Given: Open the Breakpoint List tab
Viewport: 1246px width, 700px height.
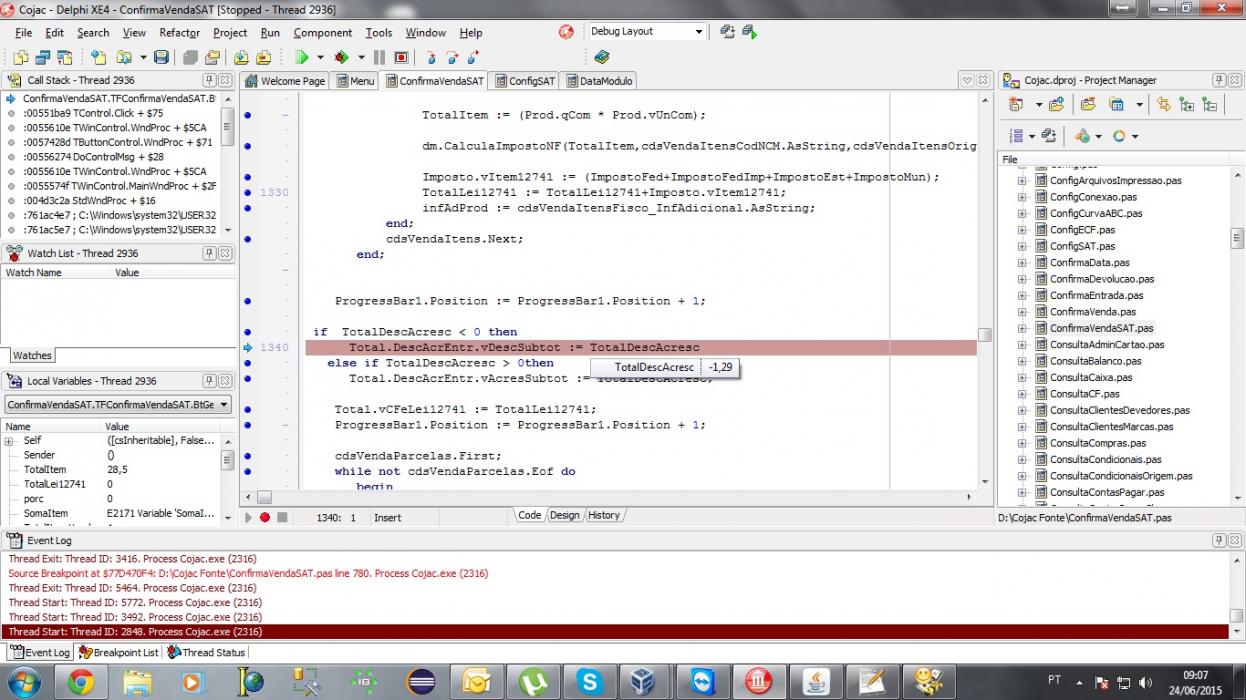Looking at the screenshot, I should (x=119, y=652).
